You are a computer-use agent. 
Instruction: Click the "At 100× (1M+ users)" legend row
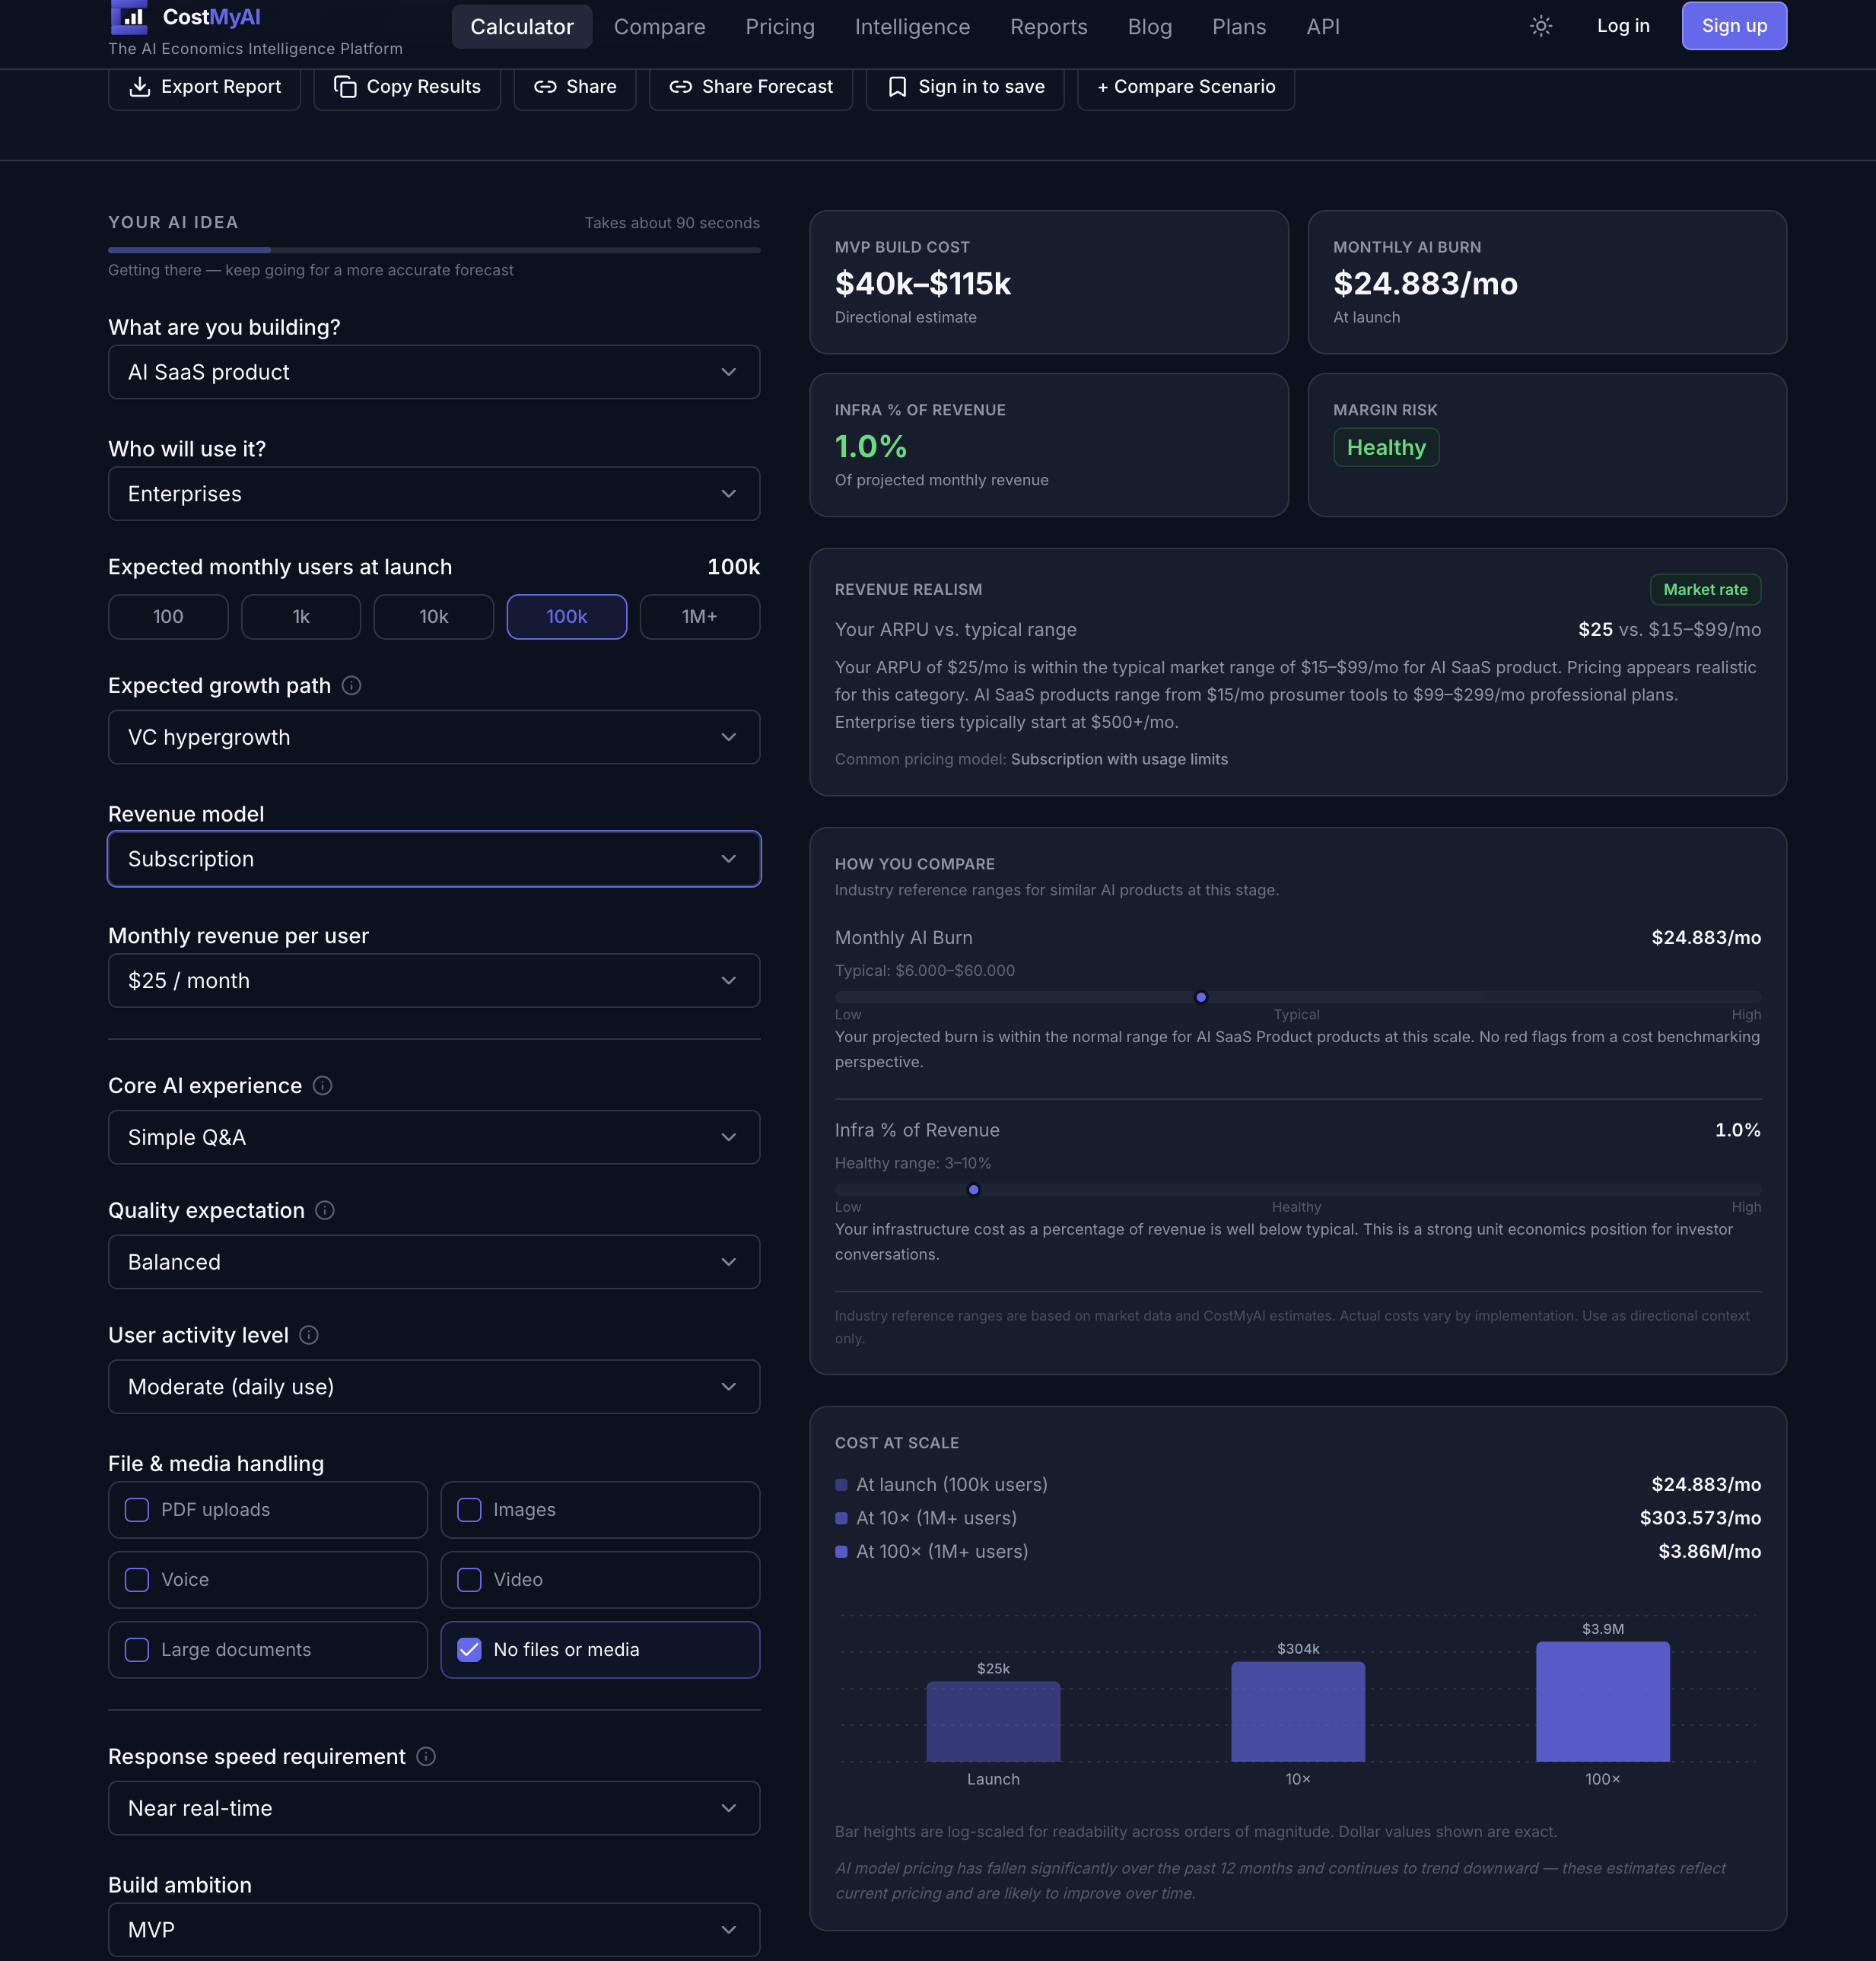click(1298, 1552)
